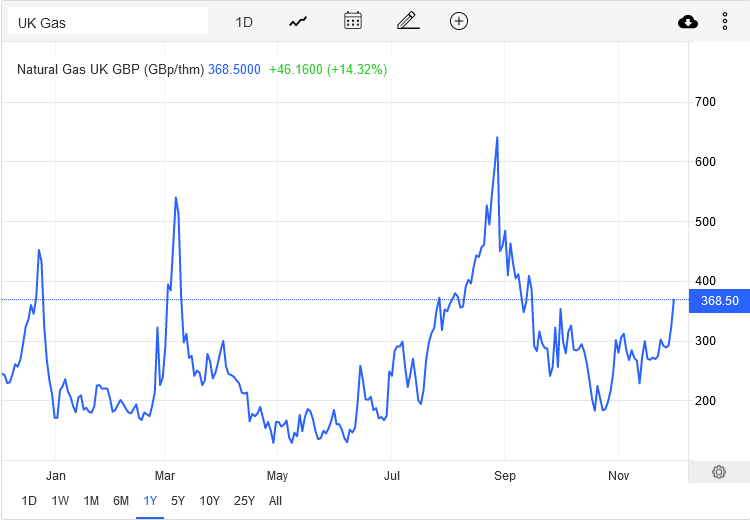Click the 500 label on price axis
This screenshot has height=520, width=750.
pyautogui.click(x=706, y=222)
